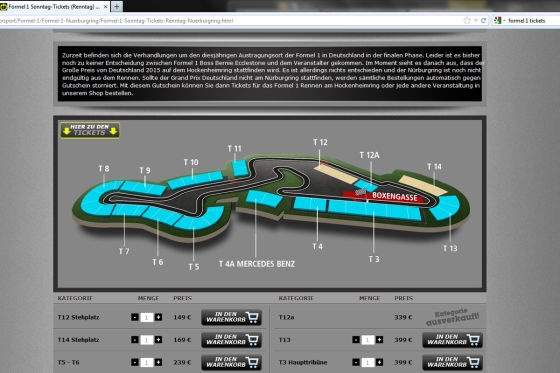Decrease quantity for T5 - T6
The height and width of the screenshot is (373, 560).
coord(135,362)
